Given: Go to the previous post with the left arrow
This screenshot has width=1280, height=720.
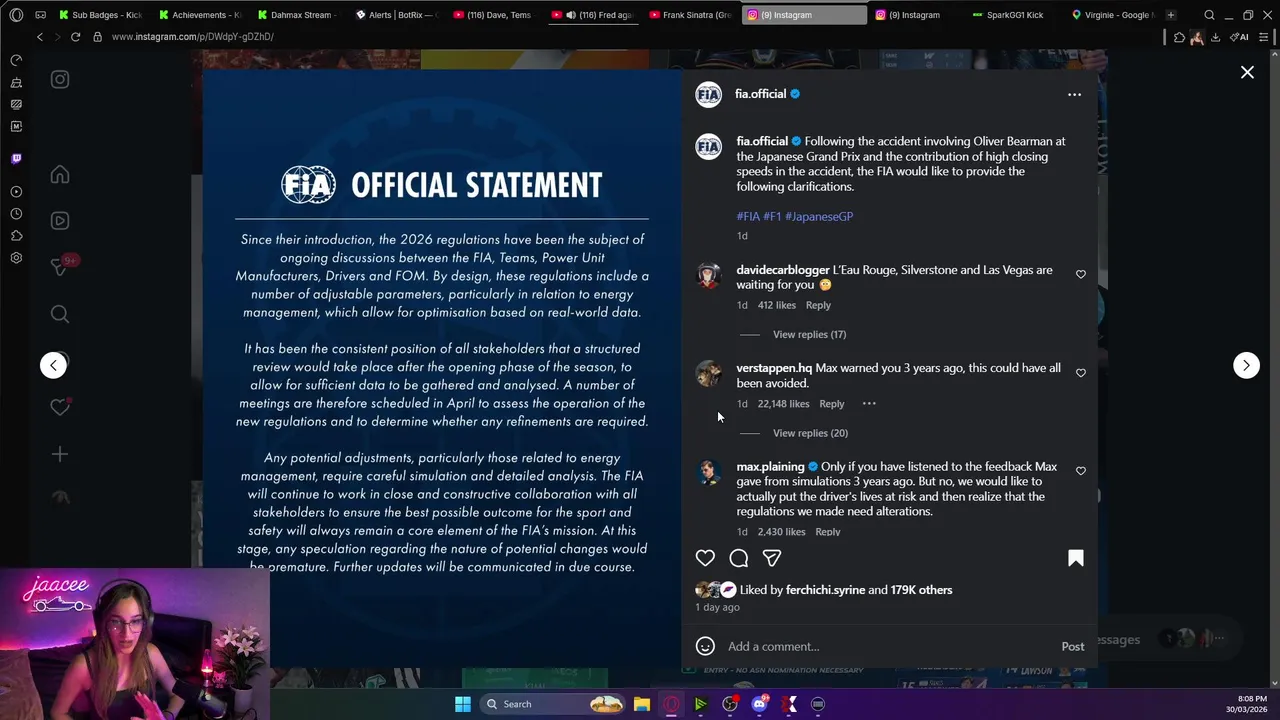Looking at the screenshot, I should 53,365.
